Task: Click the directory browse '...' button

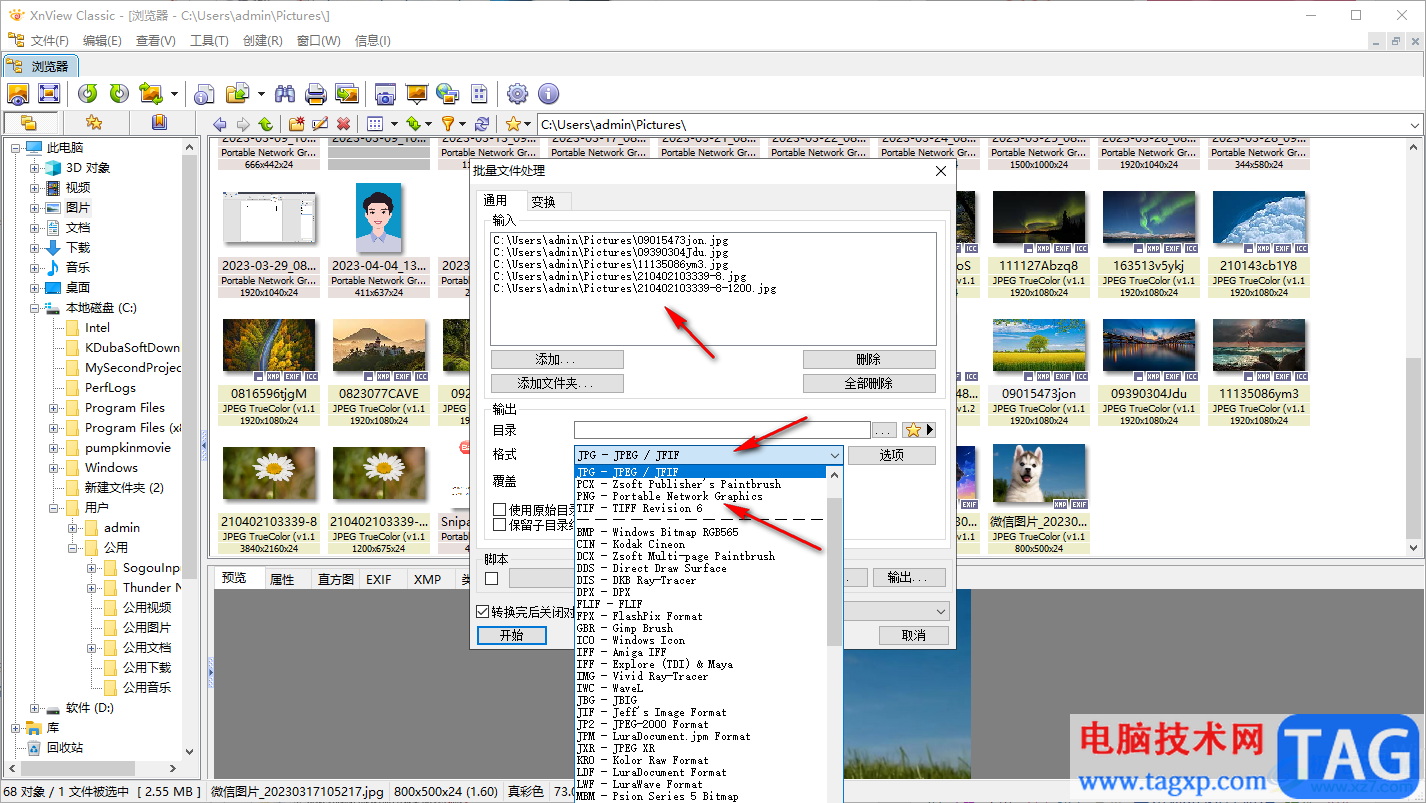Action: [x=884, y=430]
